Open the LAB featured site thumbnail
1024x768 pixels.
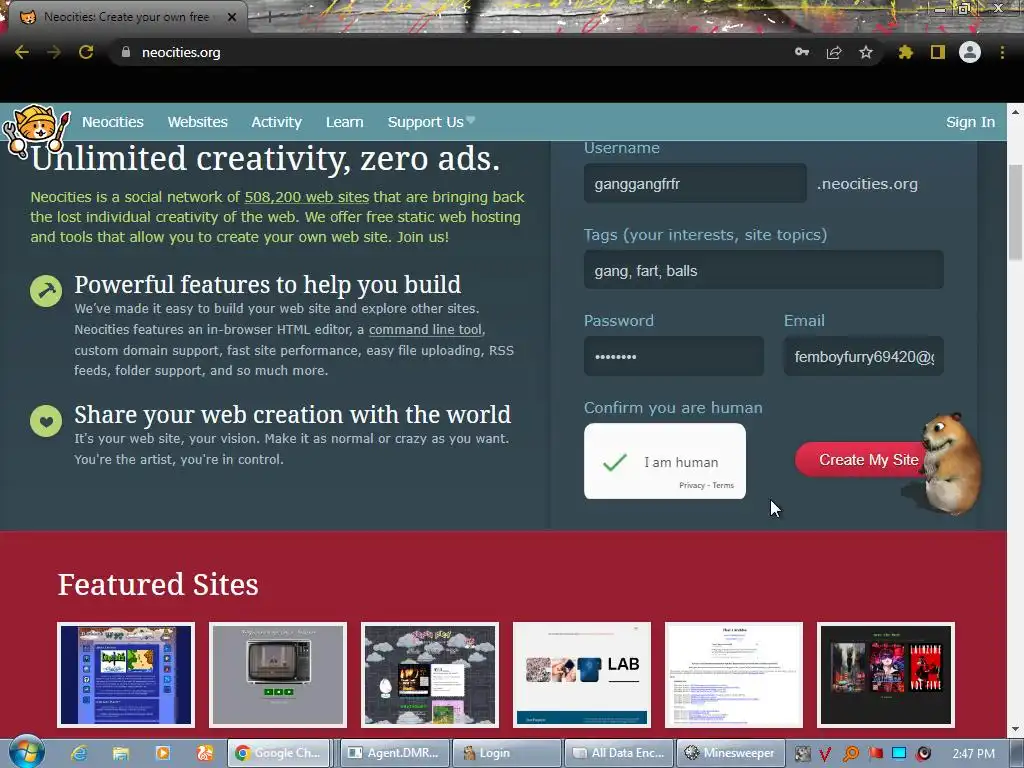(582, 675)
